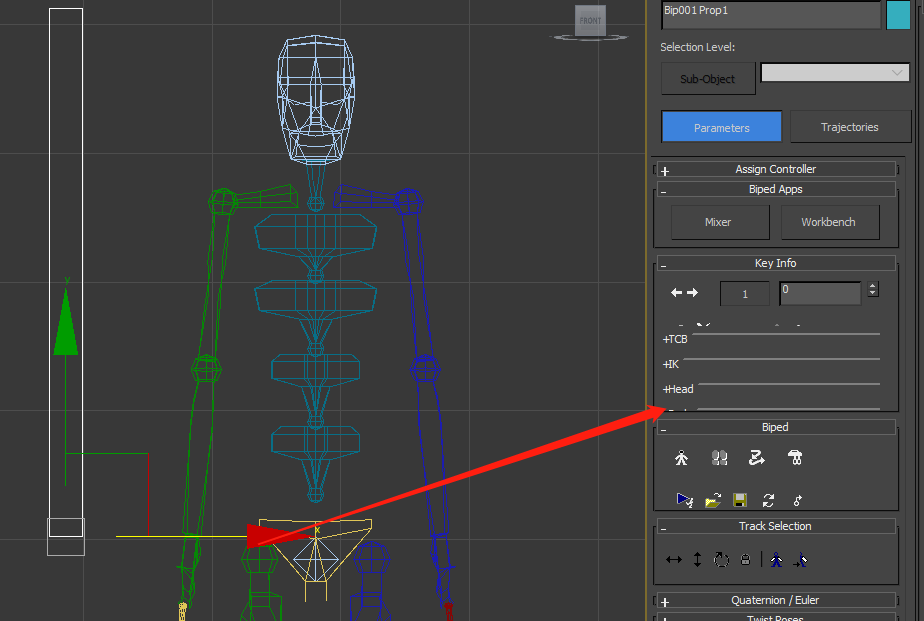Collapse the Biped Apps rollout
924x621 pixels.
click(776, 189)
